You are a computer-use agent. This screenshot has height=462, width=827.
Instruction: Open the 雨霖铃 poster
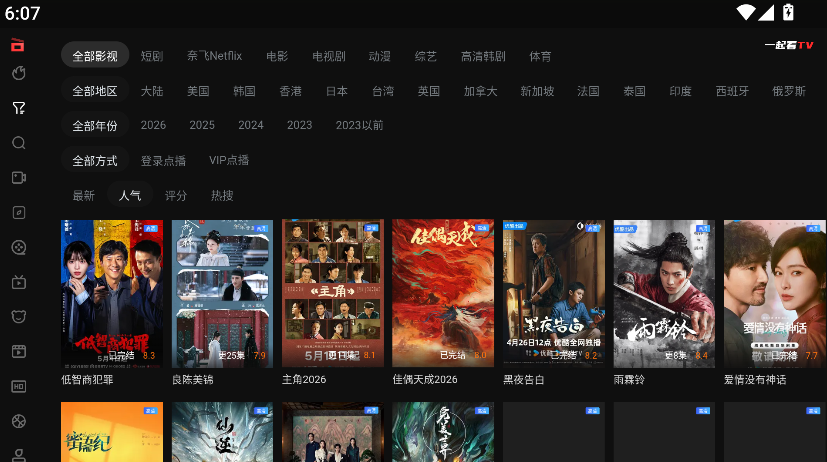click(x=665, y=293)
